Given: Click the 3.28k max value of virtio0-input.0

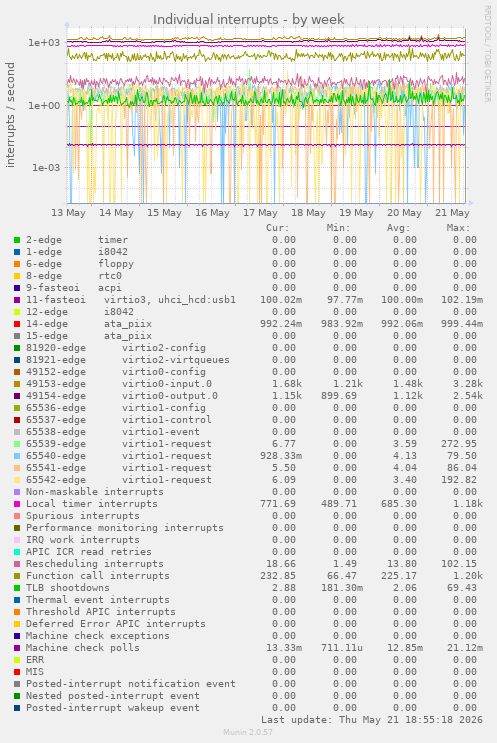Looking at the screenshot, I should 467,384.
